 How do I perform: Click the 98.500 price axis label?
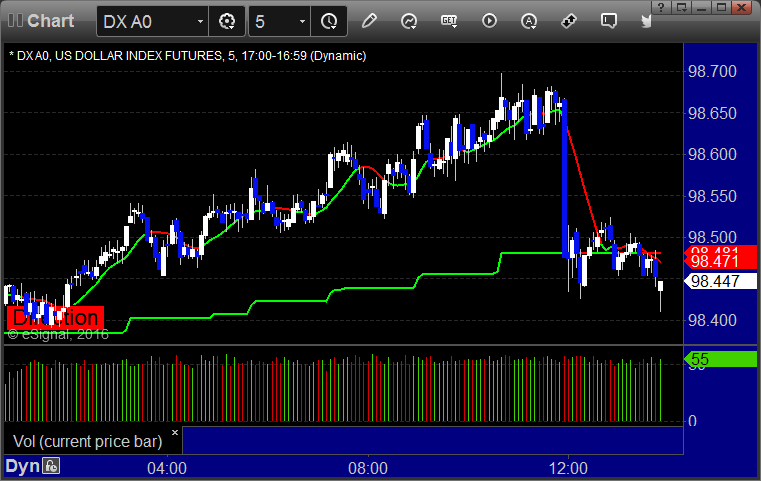pos(712,237)
